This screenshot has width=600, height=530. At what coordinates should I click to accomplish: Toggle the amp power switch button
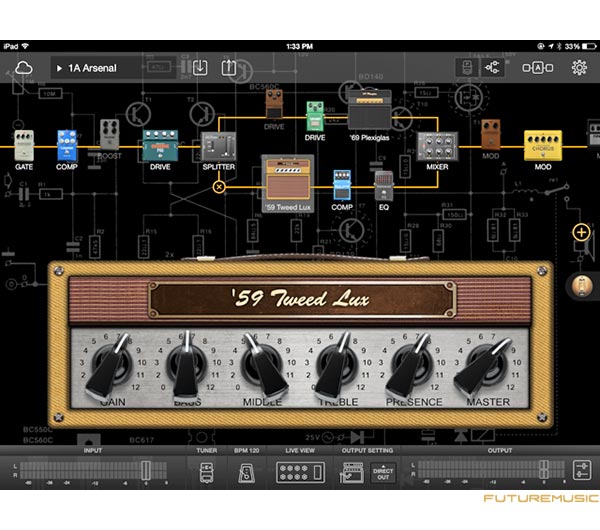[x=582, y=286]
